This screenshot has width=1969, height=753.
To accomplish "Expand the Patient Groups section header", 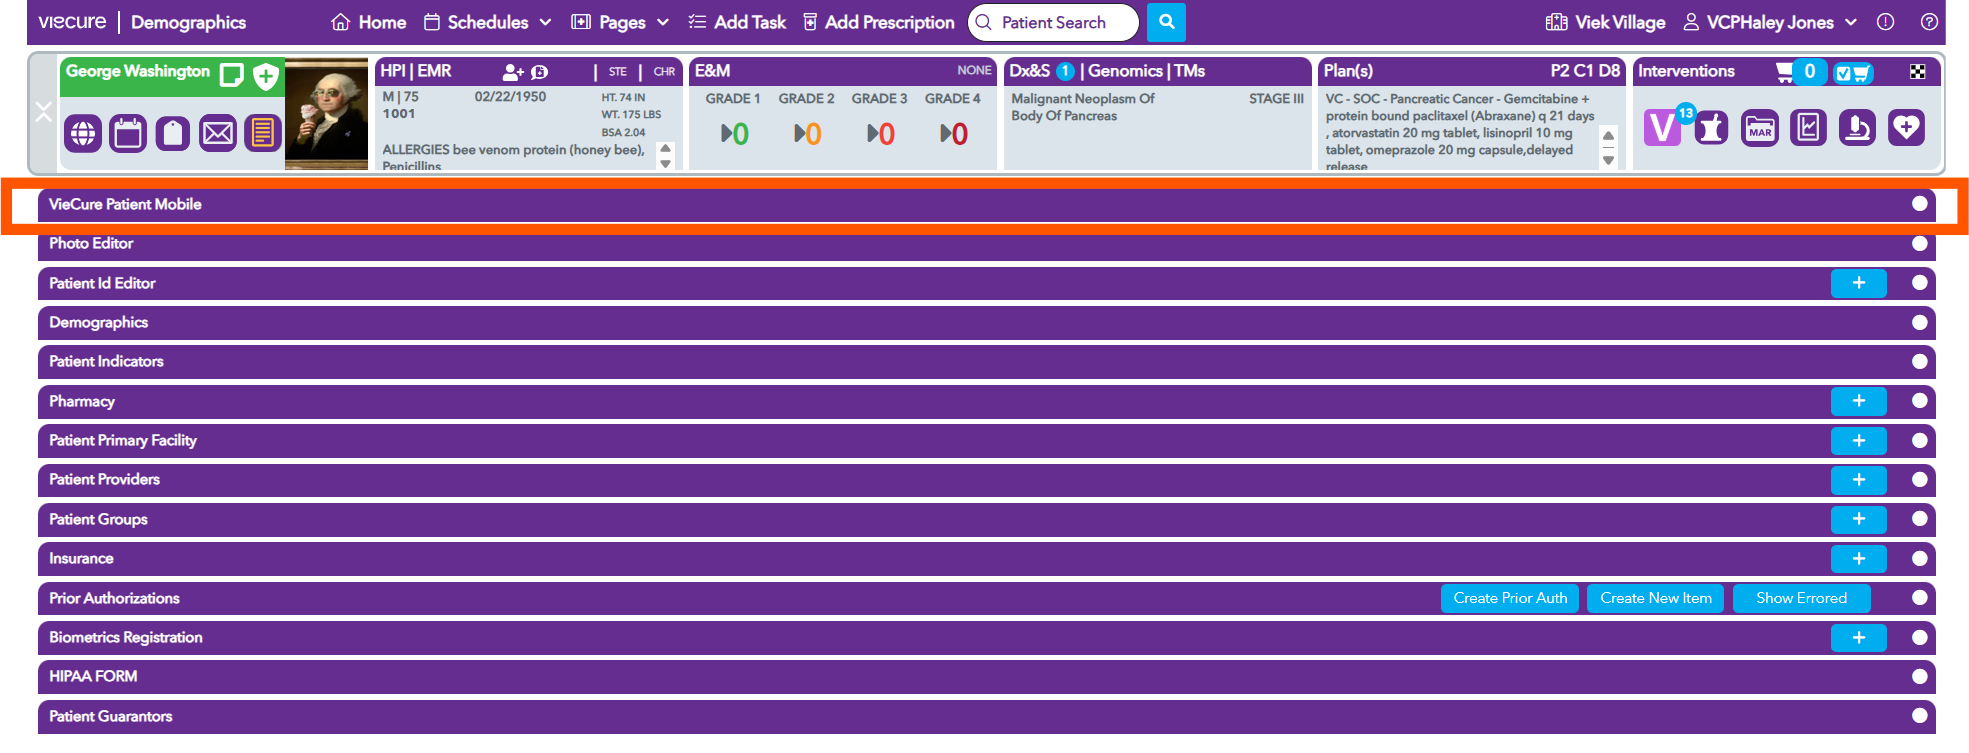I will 986,519.
